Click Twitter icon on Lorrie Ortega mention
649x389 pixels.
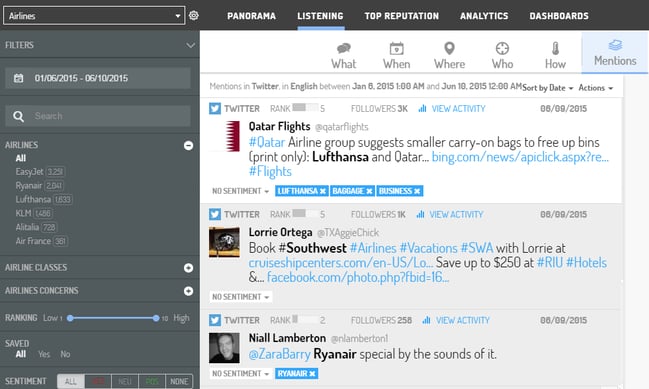pyautogui.click(x=215, y=214)
